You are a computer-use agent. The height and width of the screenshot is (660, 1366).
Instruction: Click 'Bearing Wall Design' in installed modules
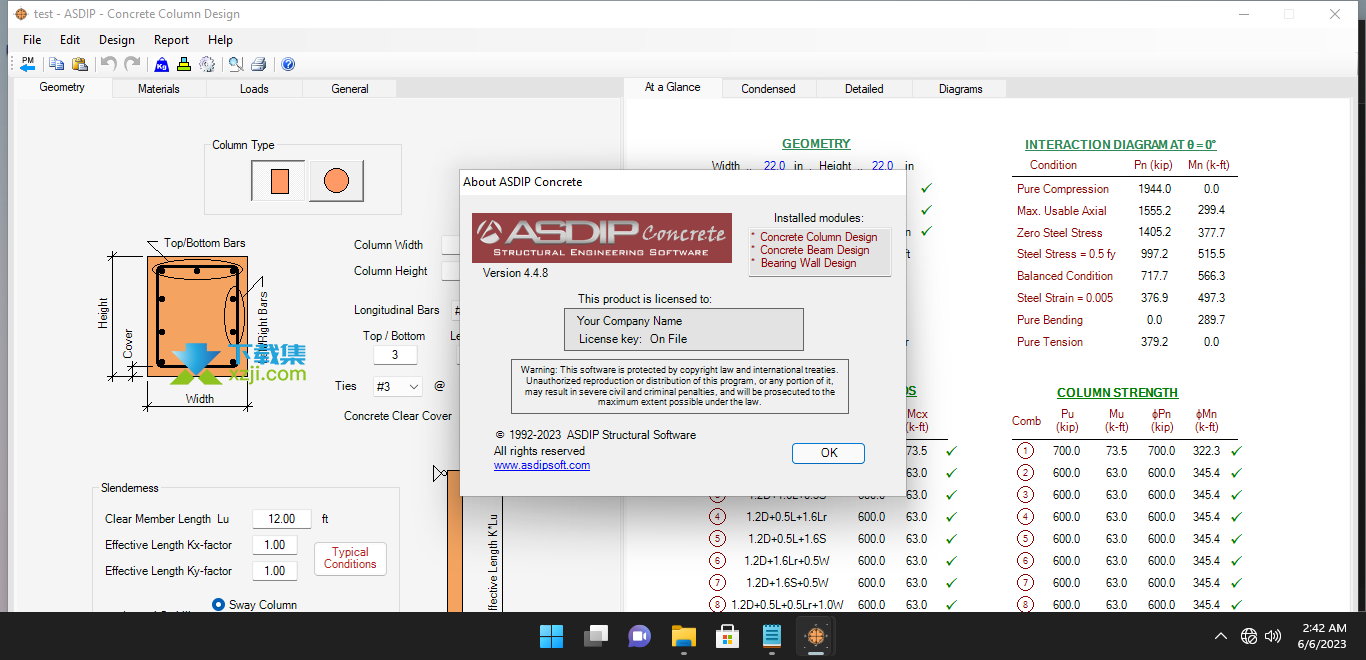[x=808, y=263]
